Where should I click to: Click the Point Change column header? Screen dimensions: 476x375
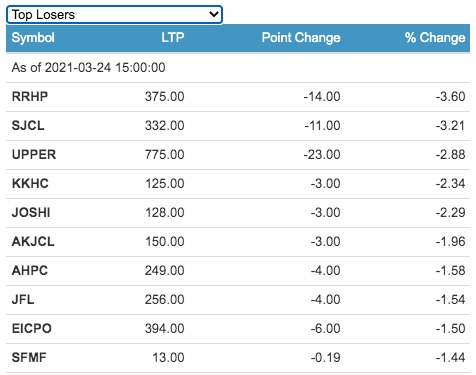301,38
